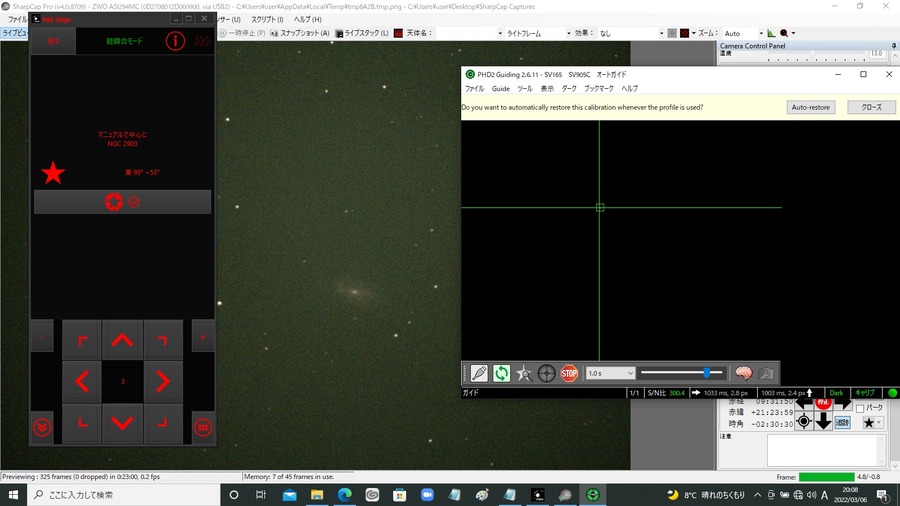Click SharpCap スナップショット button
900x506 pixels.
click(300, 33)
